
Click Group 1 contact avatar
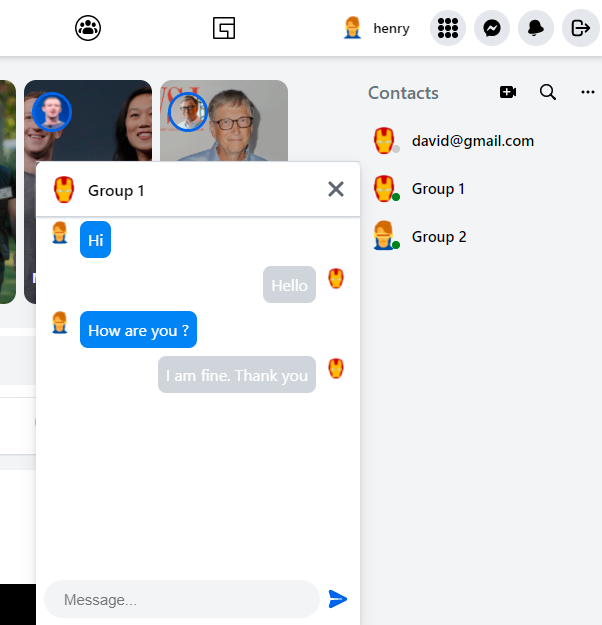click(x=384, y=189)
